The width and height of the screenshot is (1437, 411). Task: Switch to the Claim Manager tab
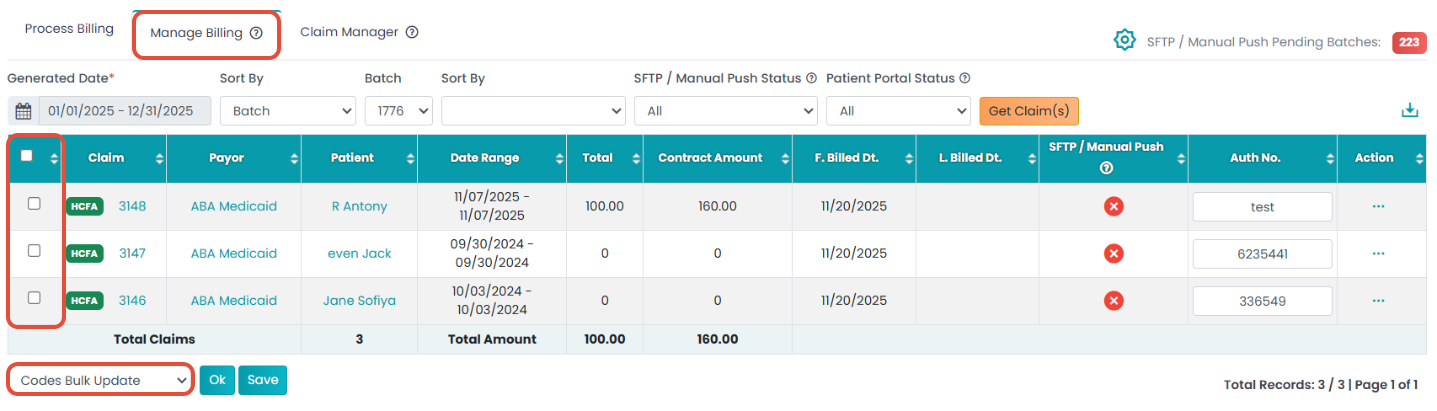click(349, 32)
